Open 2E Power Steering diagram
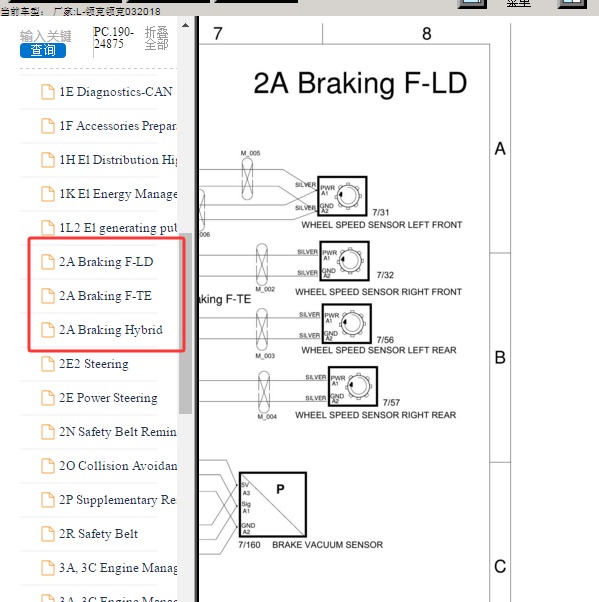 coord(108,398)
